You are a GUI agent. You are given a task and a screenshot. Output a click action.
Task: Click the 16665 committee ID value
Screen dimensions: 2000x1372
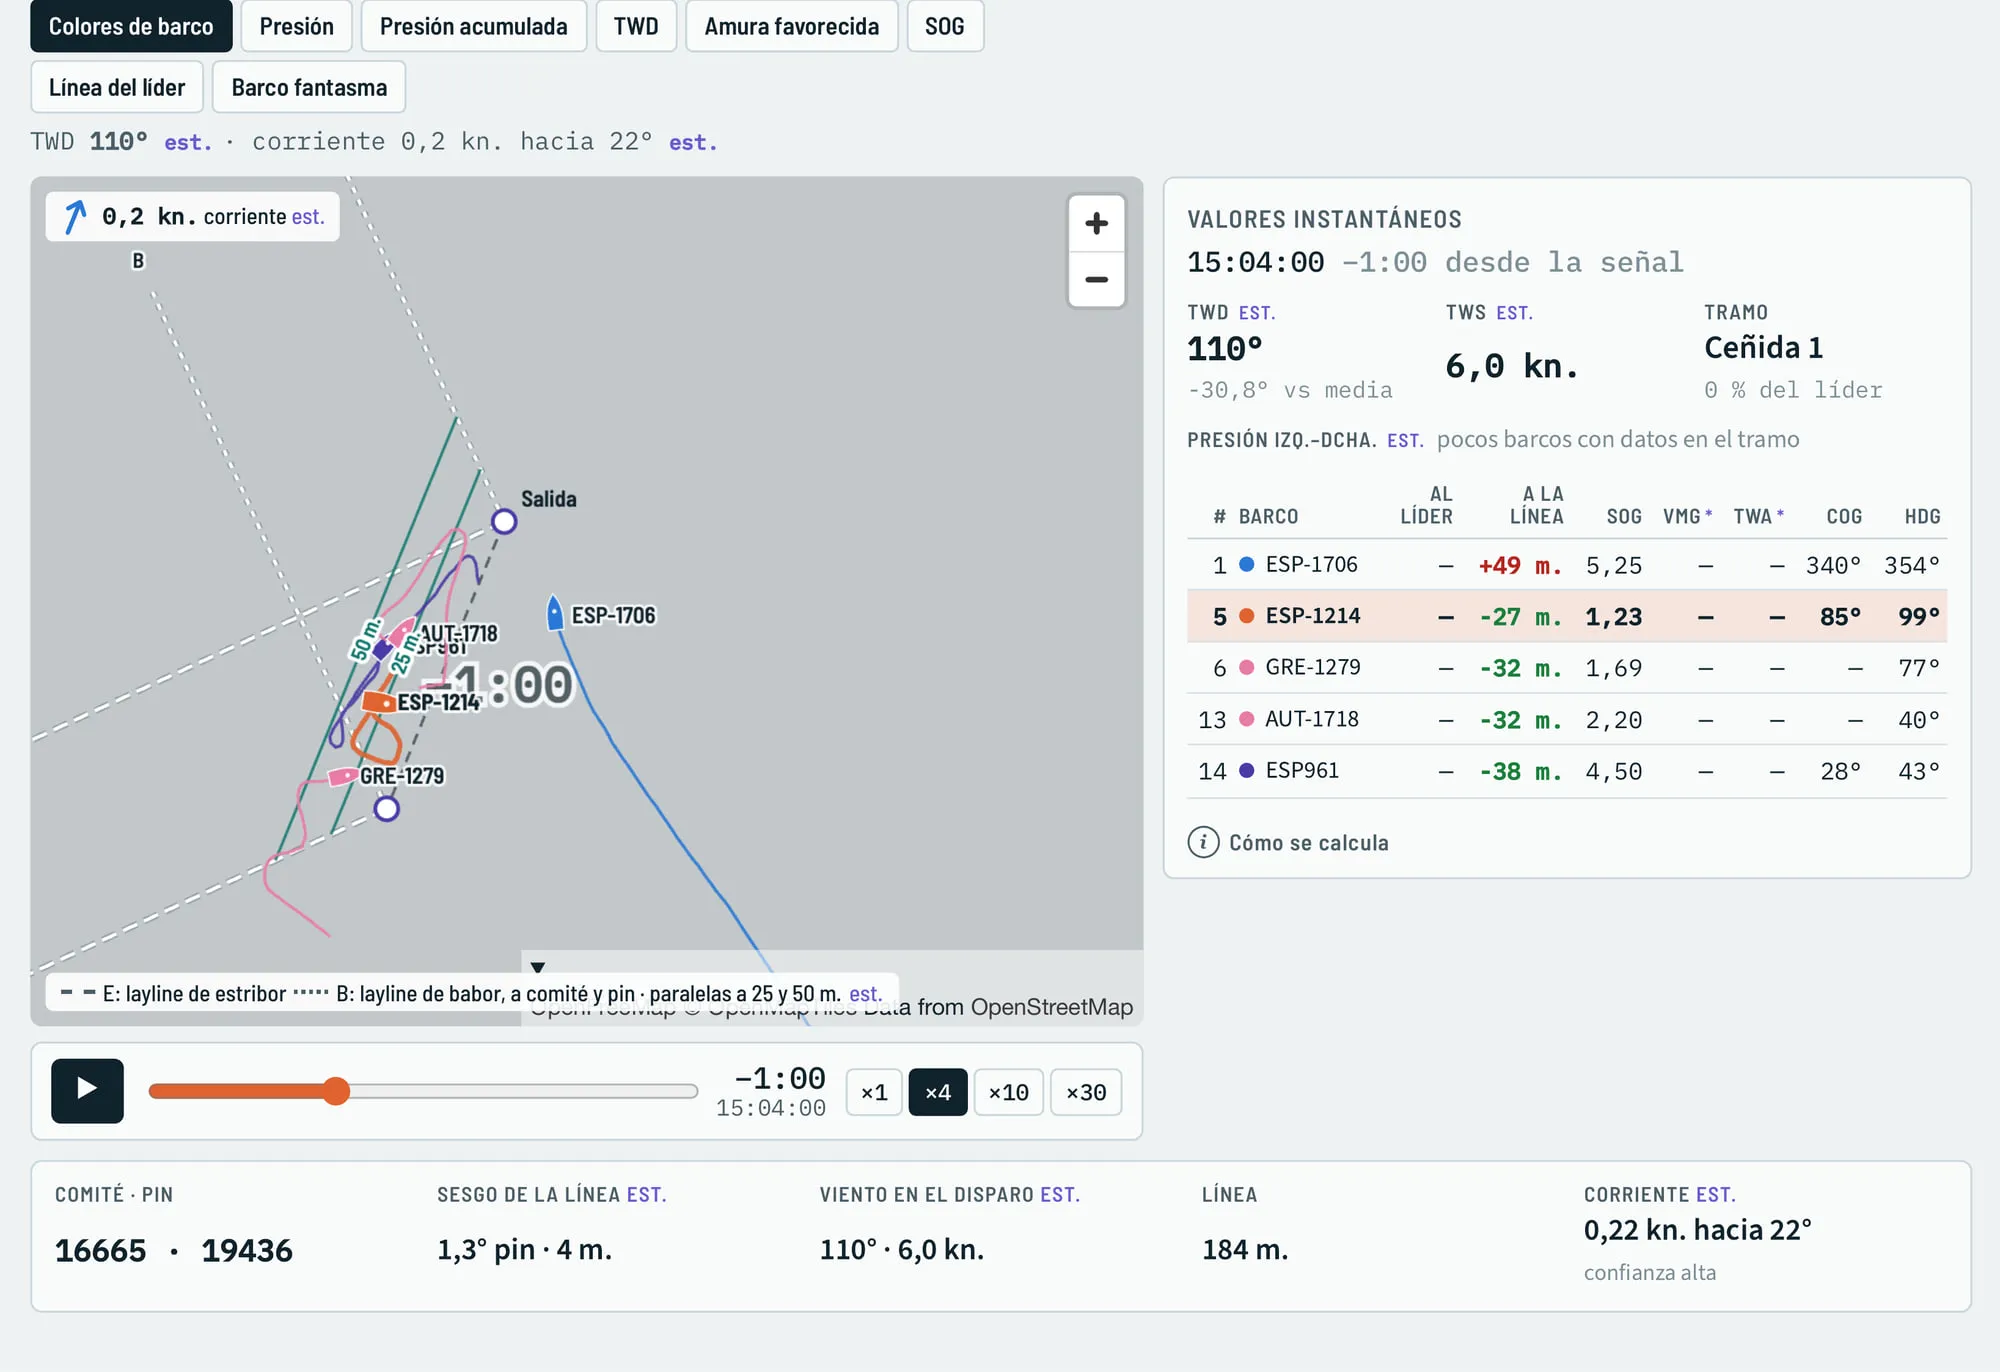click(x=101, y=1250)
